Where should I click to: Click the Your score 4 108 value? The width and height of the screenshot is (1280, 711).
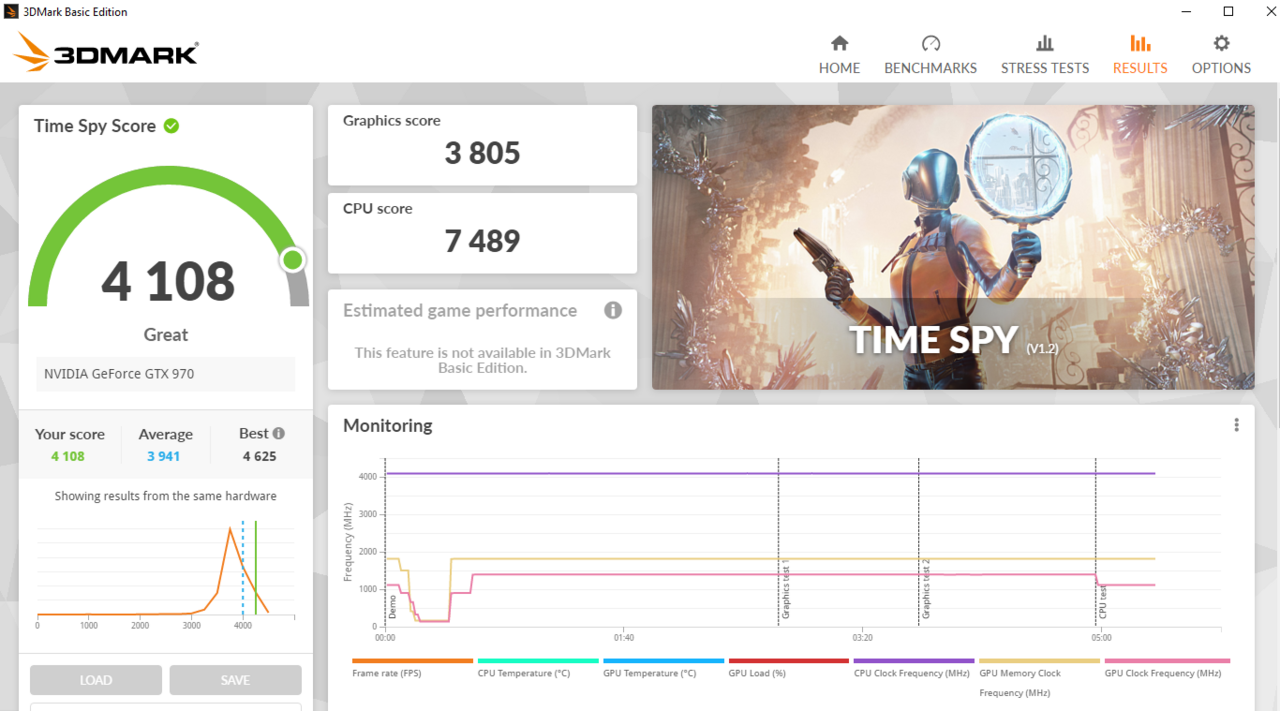click(x=68, y=456)
